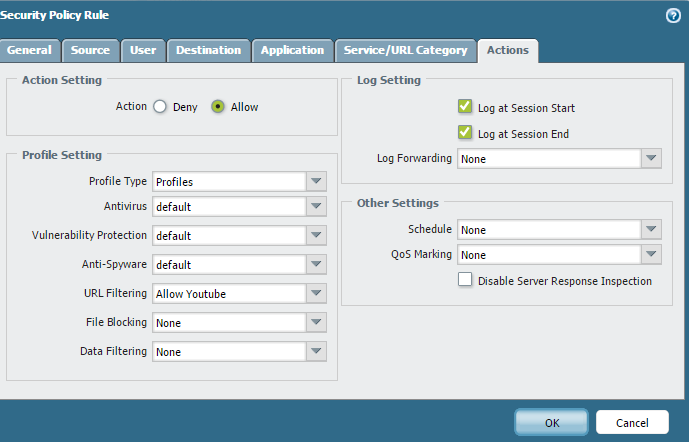Enable Disable Server Response Inspection checkbox

pyautogui.click(x=465, y=280)
